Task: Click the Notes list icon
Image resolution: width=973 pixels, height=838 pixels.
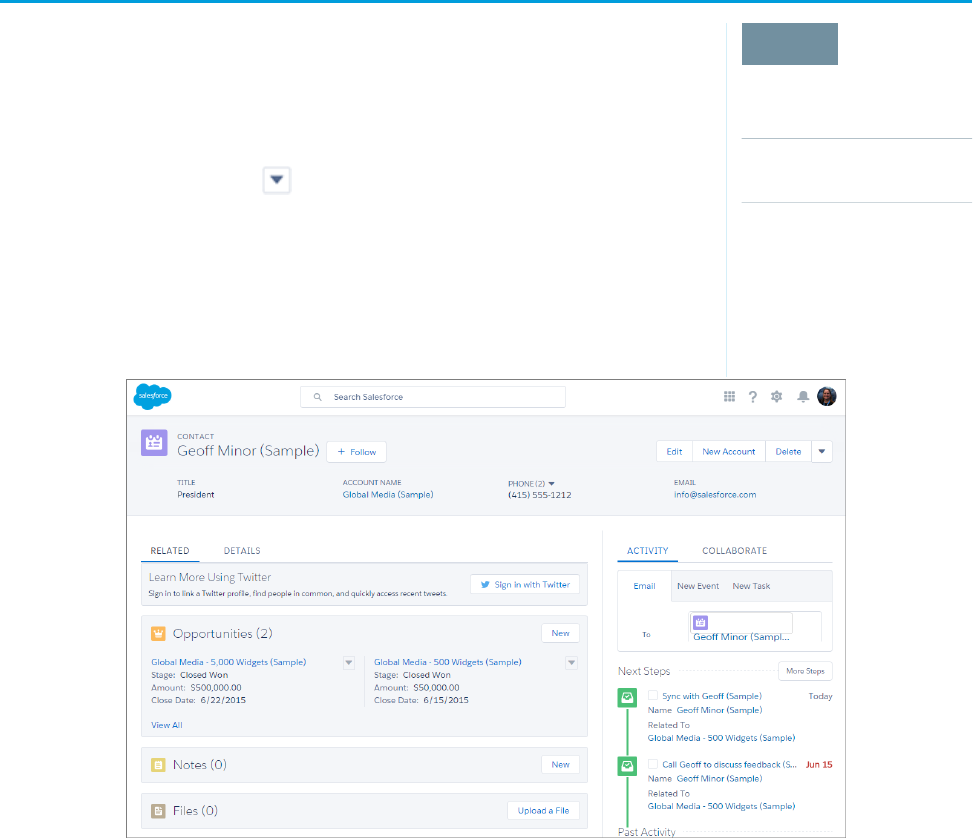Action: coord(158,765)
